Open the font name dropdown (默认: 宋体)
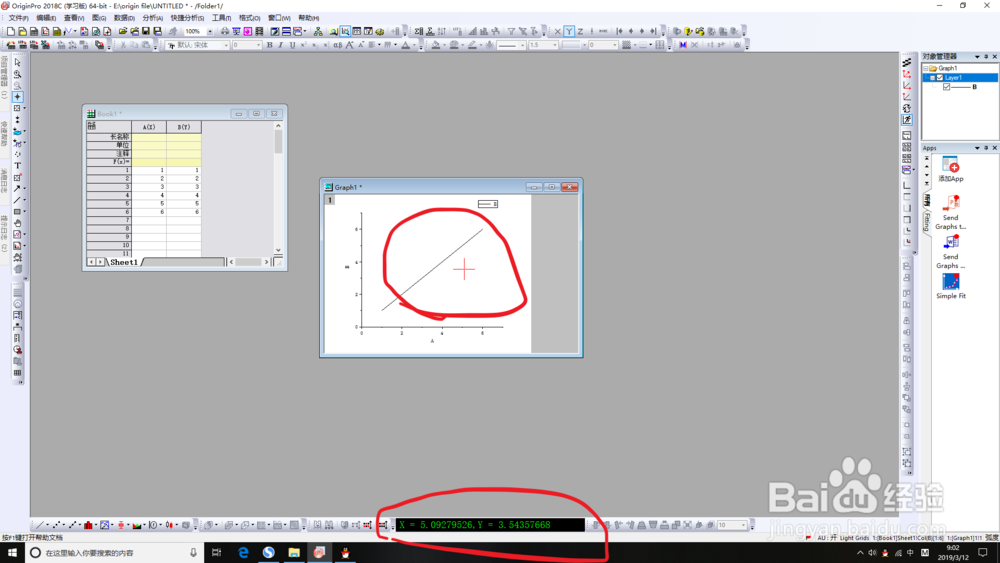The image size is (1000, 563). [226, 45]
